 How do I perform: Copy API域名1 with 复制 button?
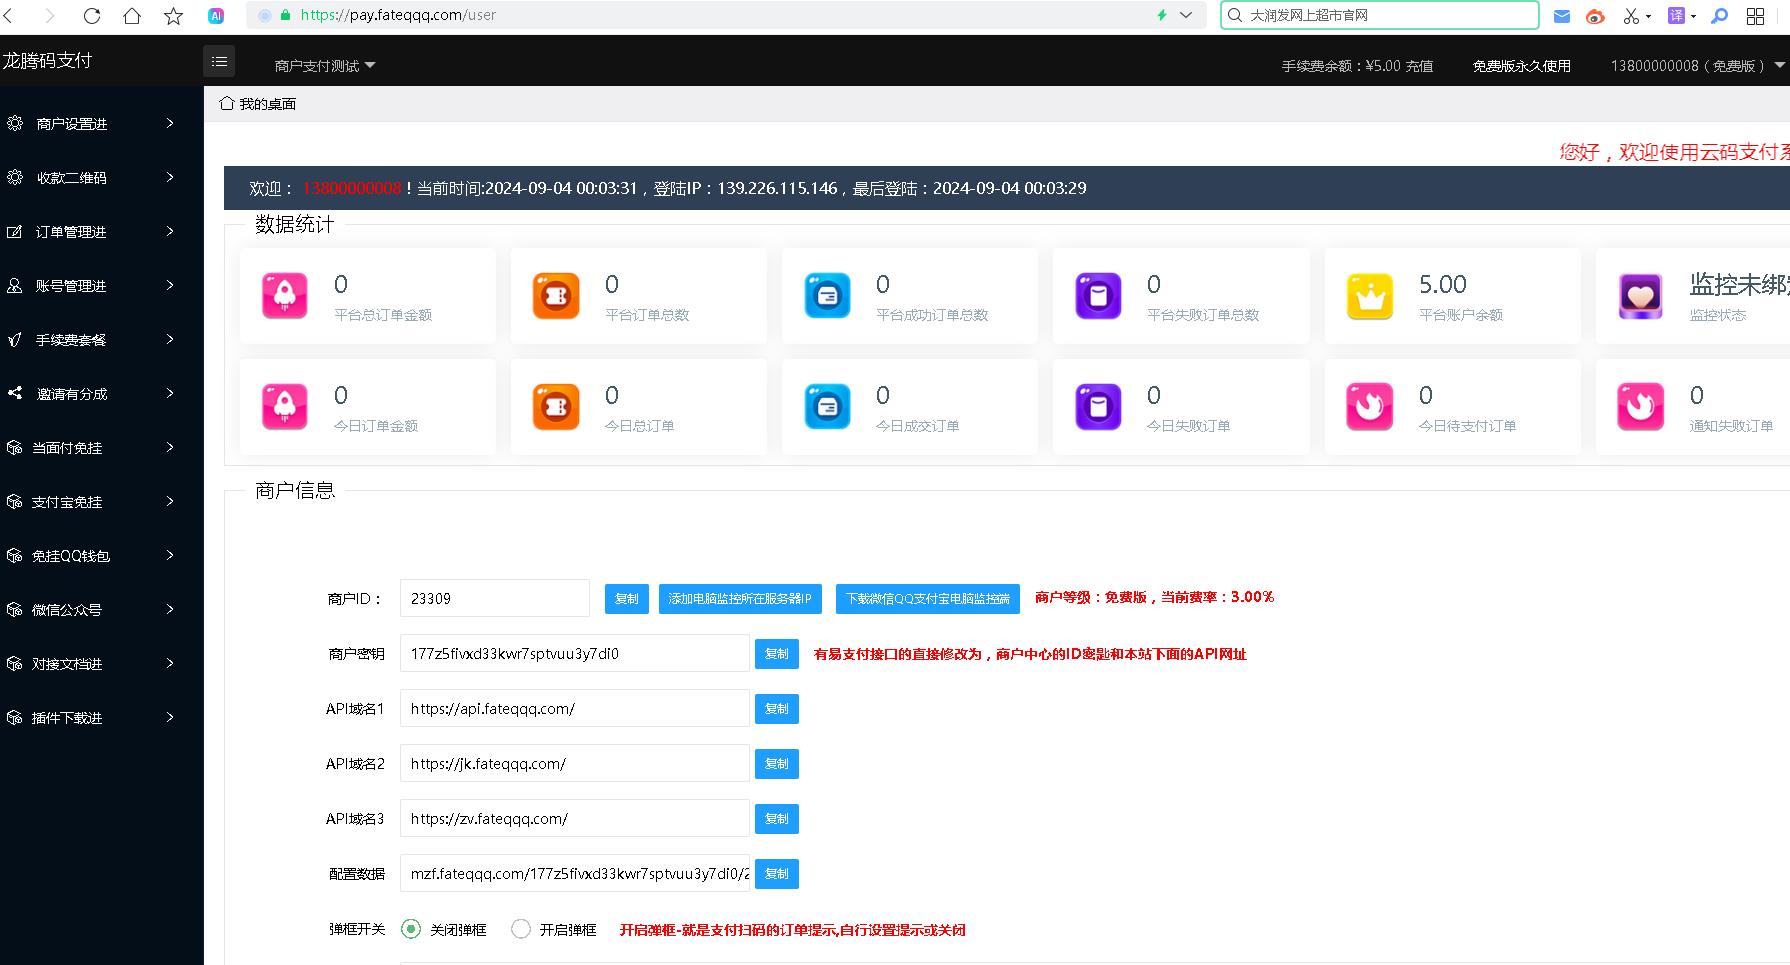pos(777,709)
